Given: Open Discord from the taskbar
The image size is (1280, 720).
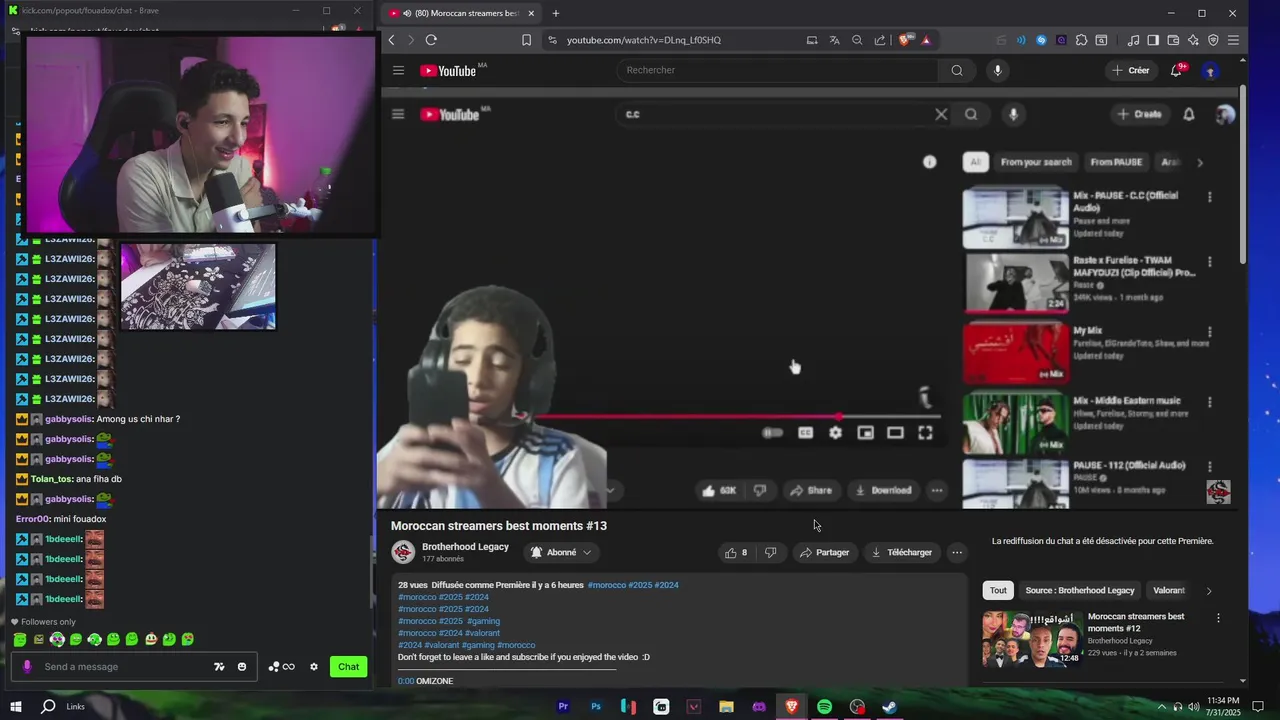Looking at the screenshot, I should (x=759, y=707).
